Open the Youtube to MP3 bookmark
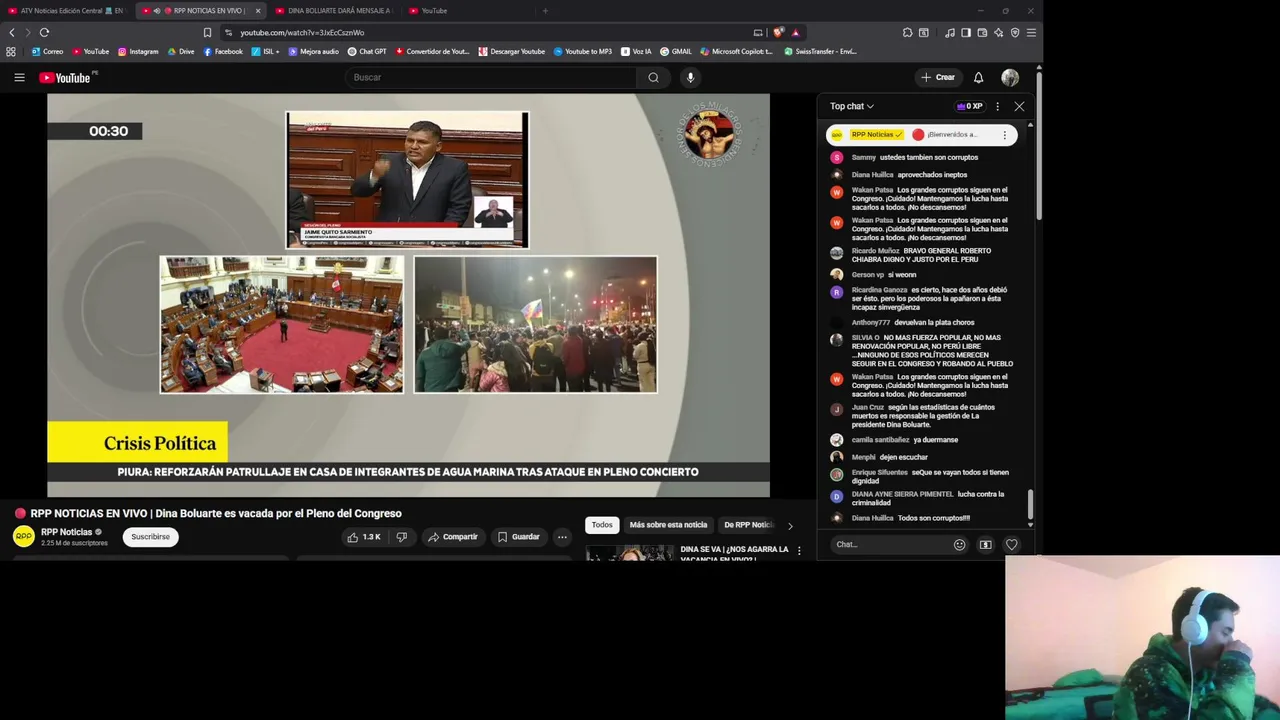The height and width of the screenshot is (720, 1280). click(x=582, y=51)
